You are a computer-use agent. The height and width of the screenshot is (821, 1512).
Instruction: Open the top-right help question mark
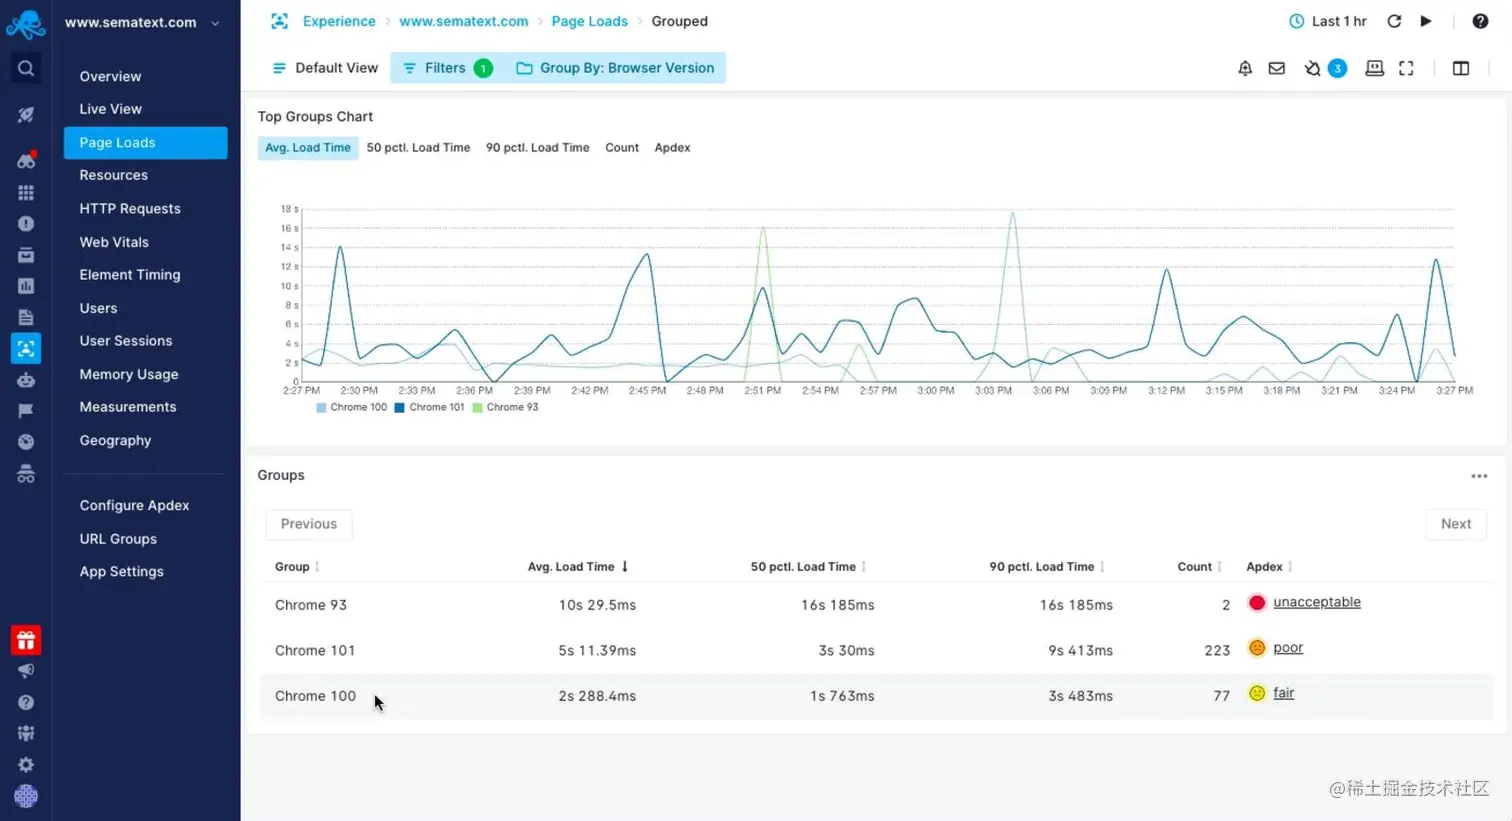point(1480,21)
